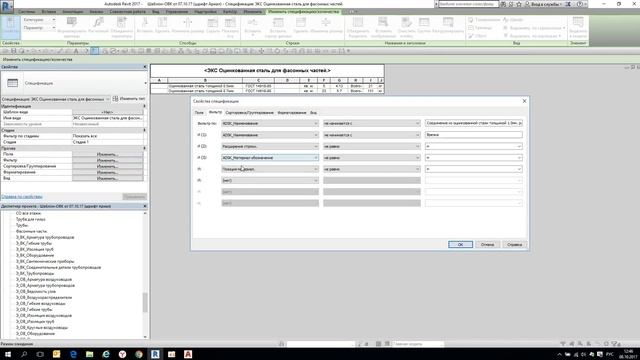Open the Revit application menu button

pyautogui.click(x=7, y=7)
